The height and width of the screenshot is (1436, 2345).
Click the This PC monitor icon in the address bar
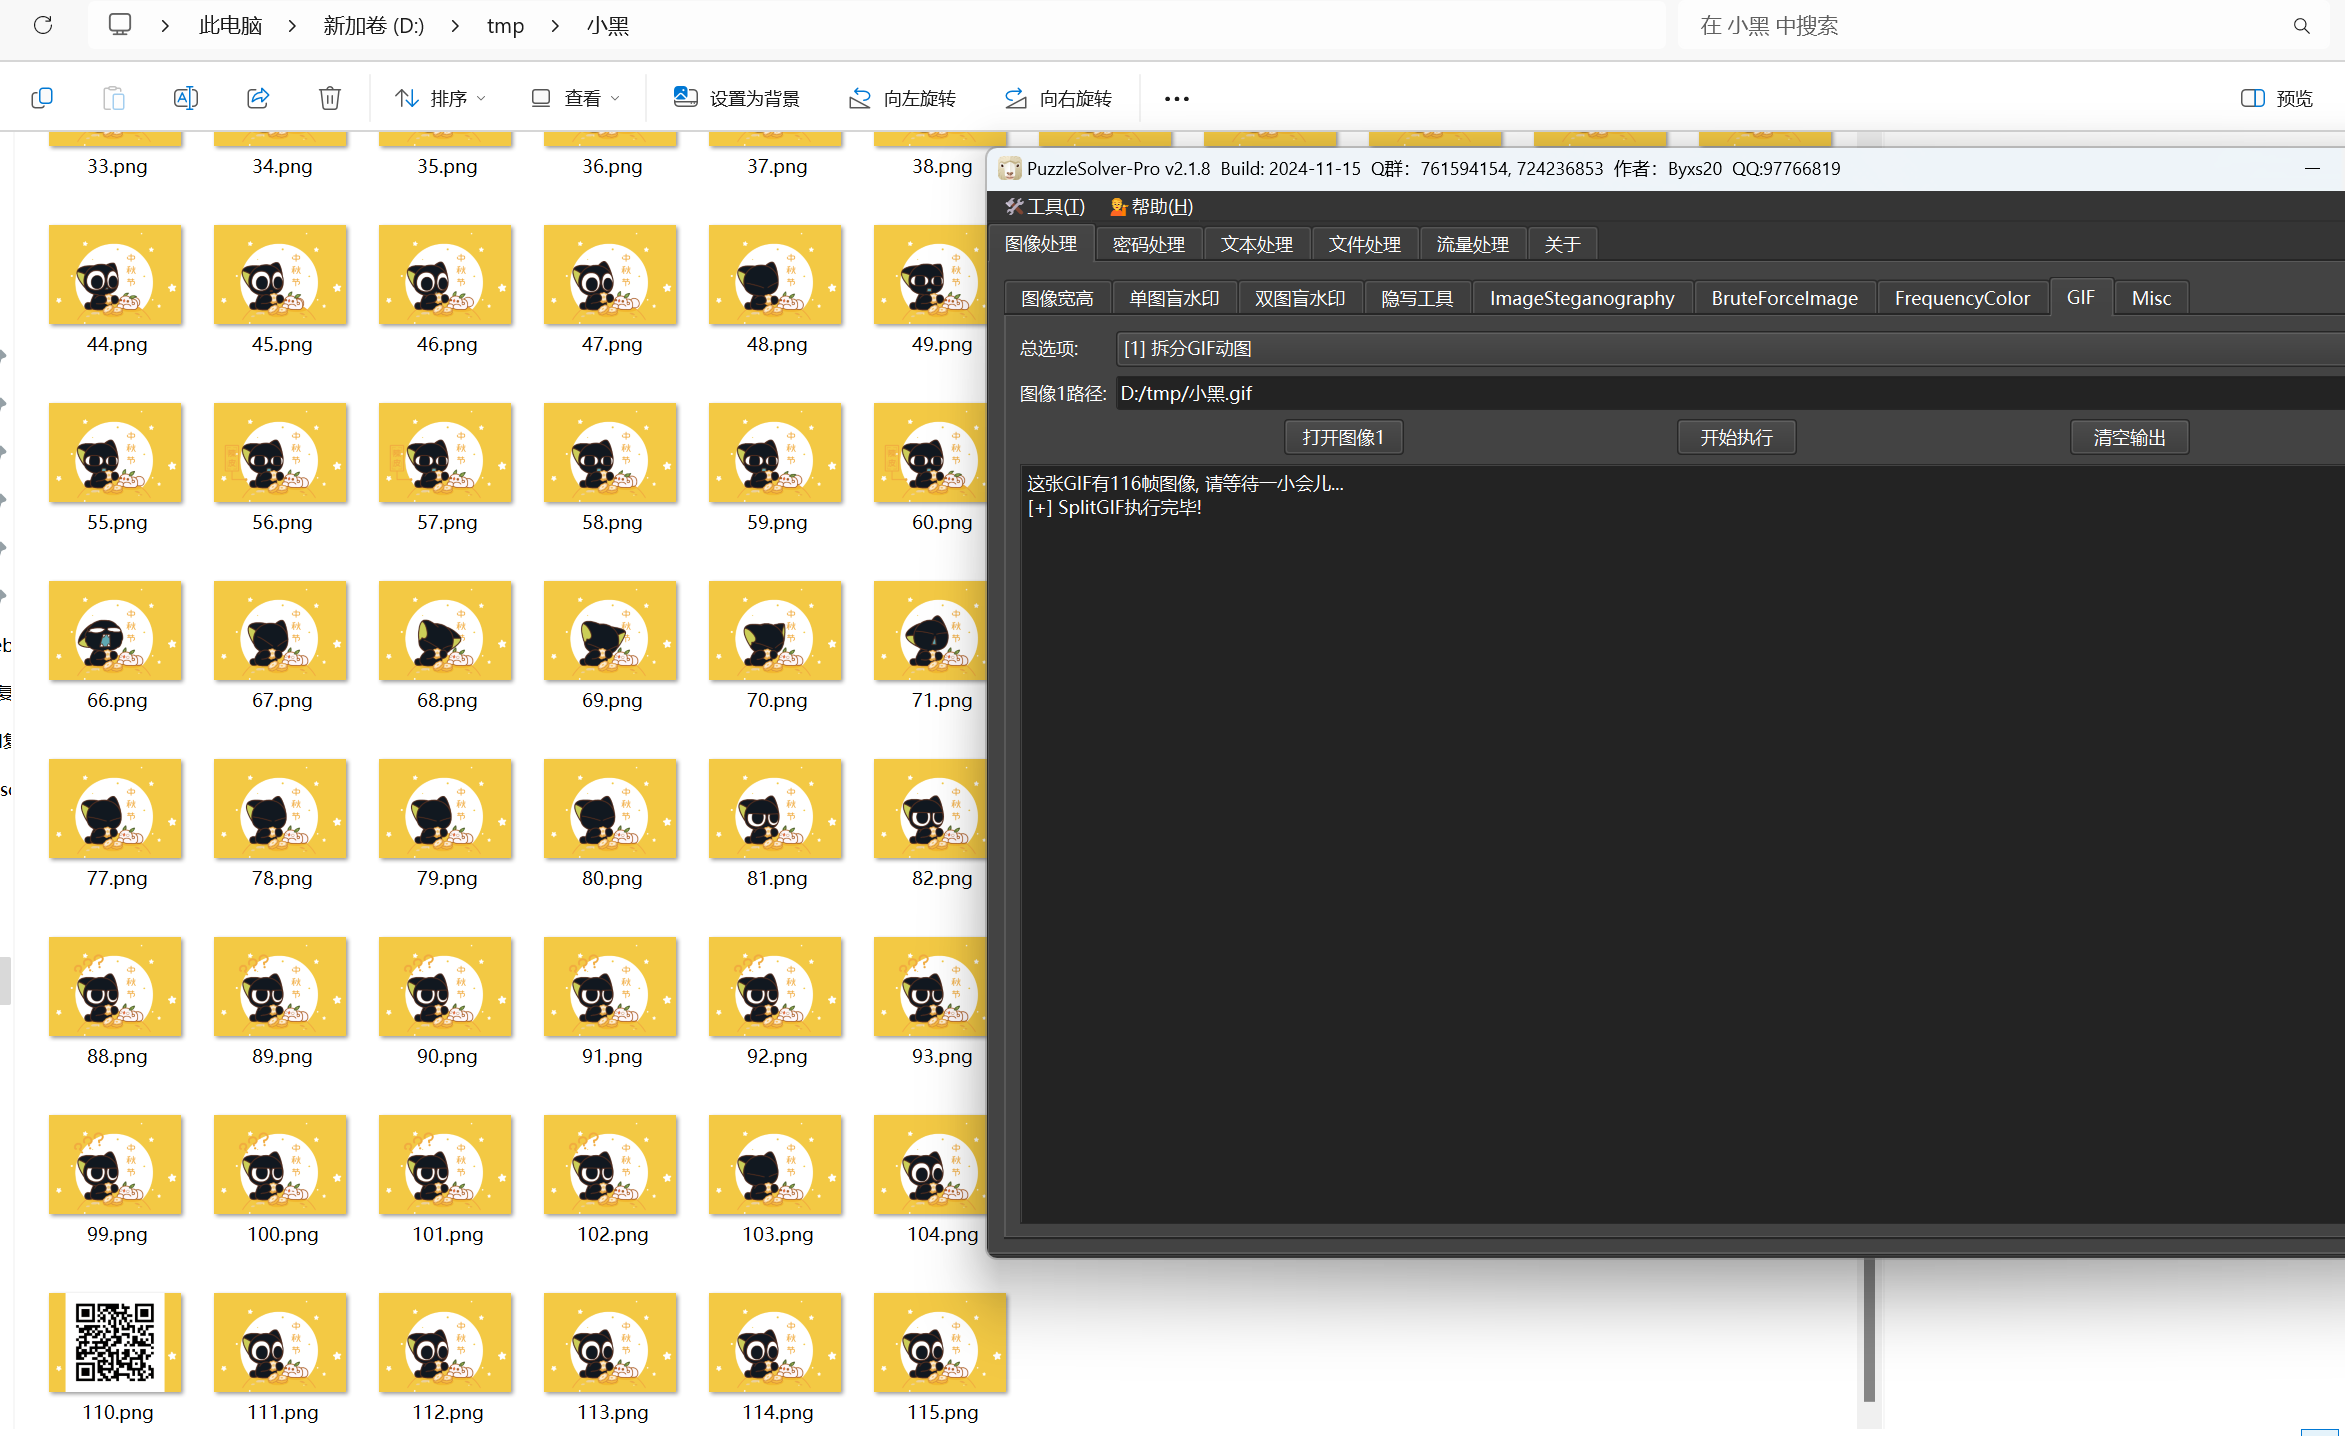pos(120,25)
